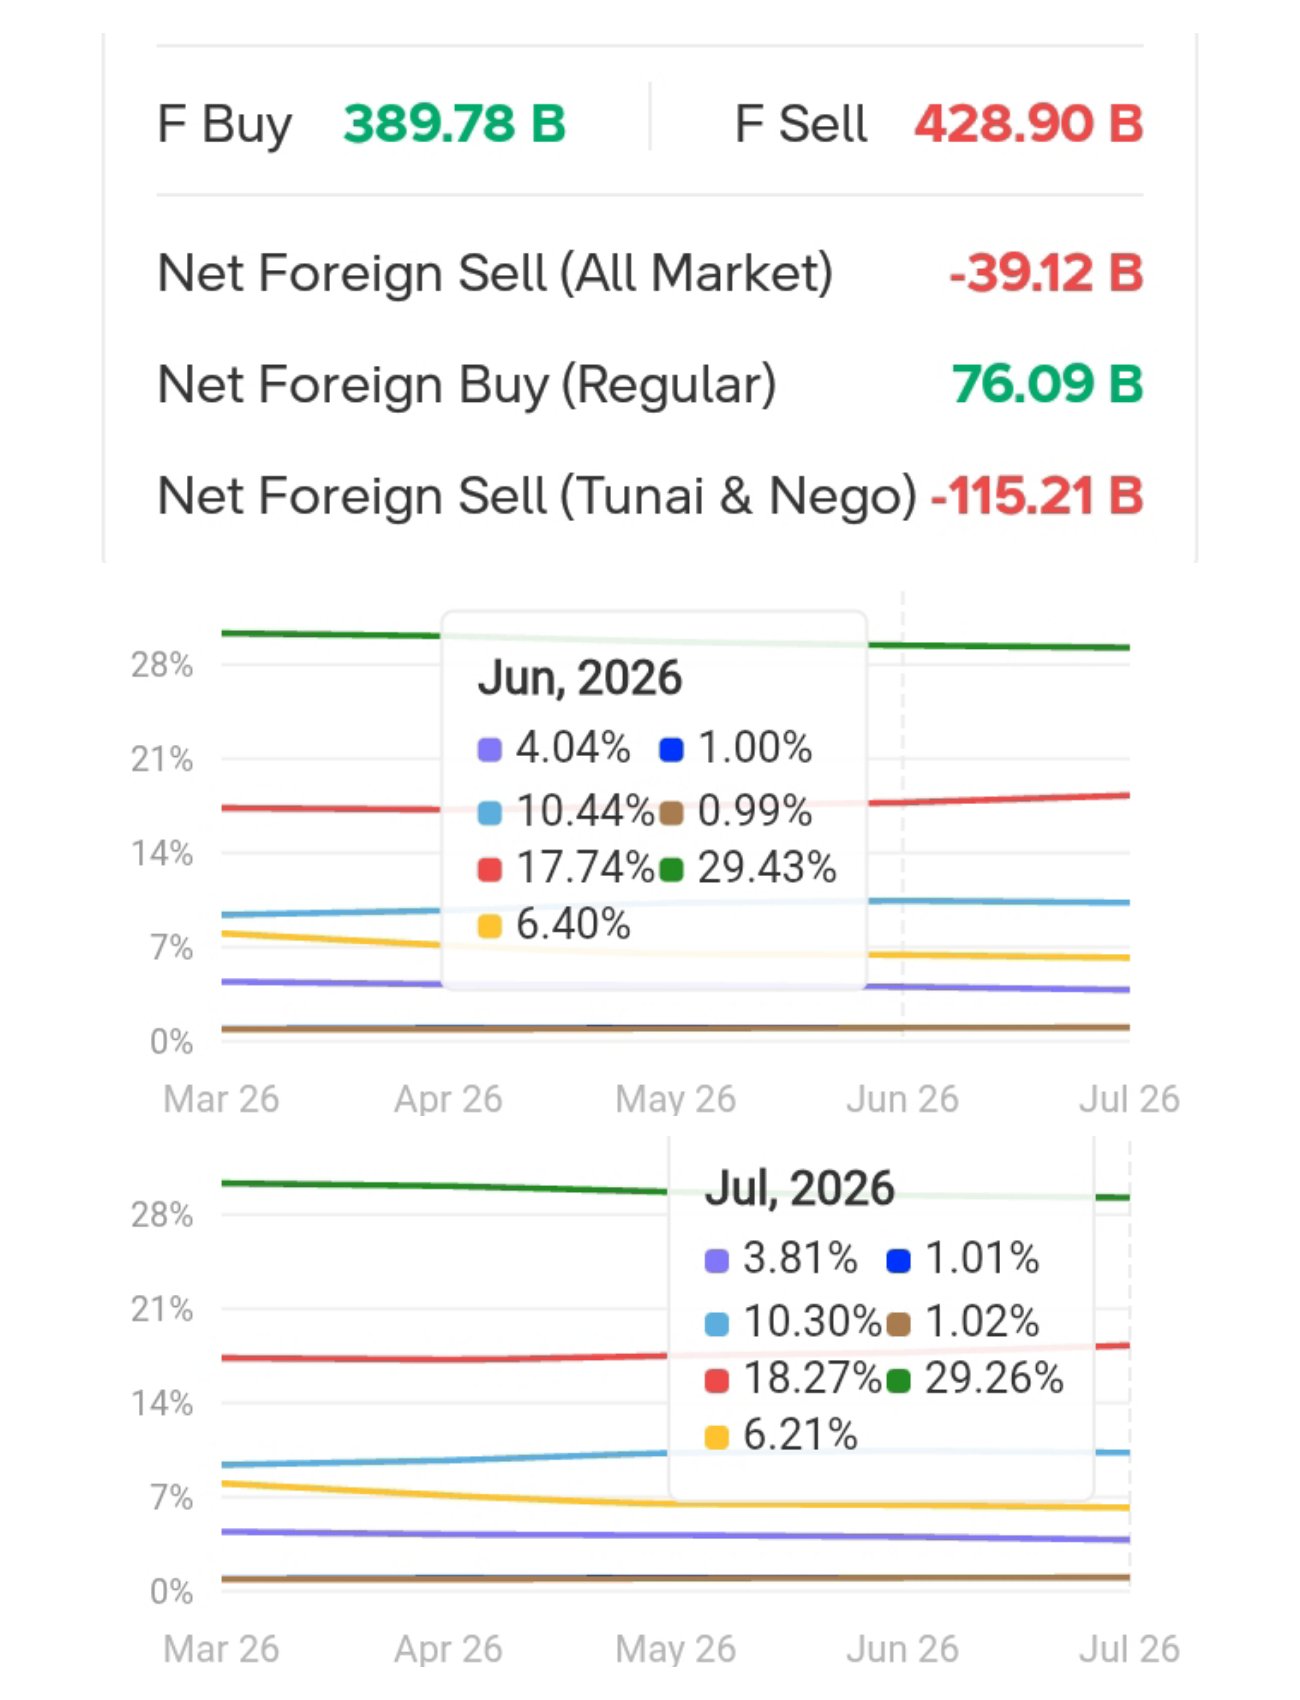Image resolution: width=1300 pixels, height=1700 pixels.
Task: Click Net Foreign Buy (Regular) row
Action: [650, 384]
